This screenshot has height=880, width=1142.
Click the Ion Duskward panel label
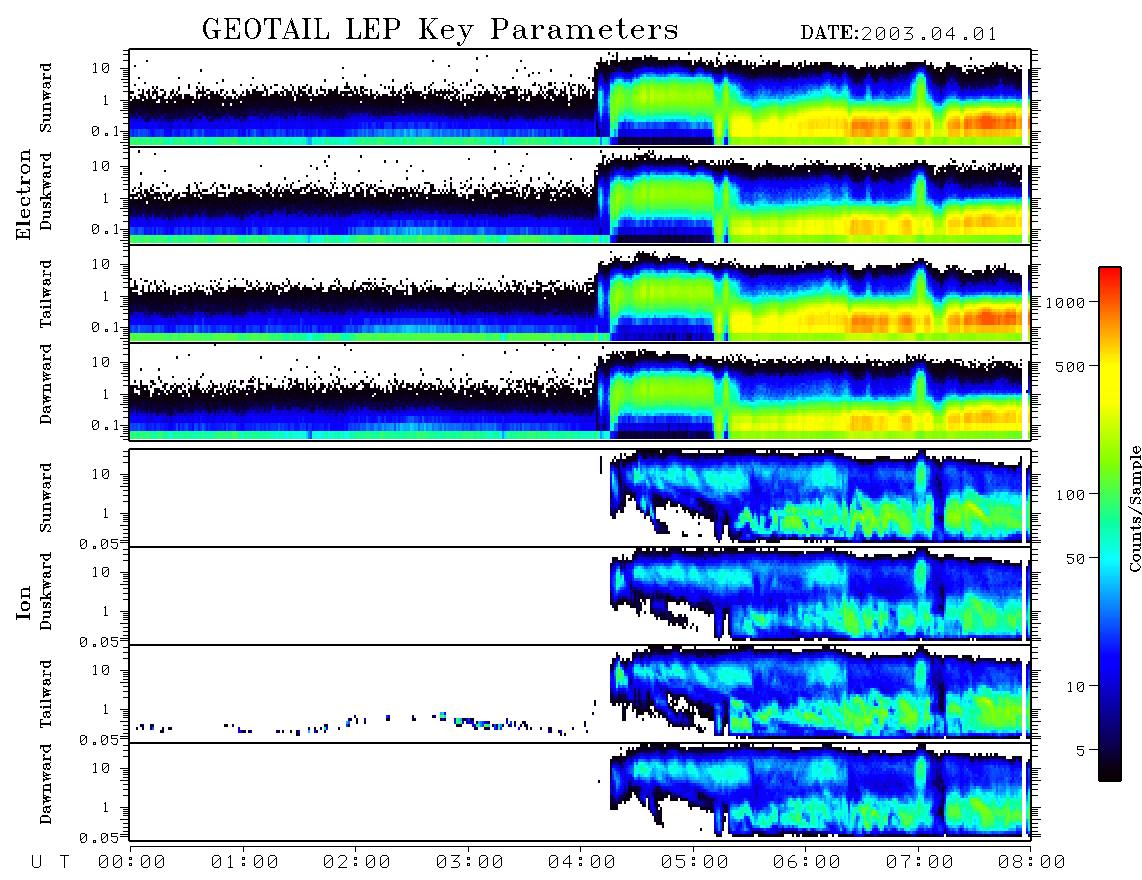tap(46, 591)
